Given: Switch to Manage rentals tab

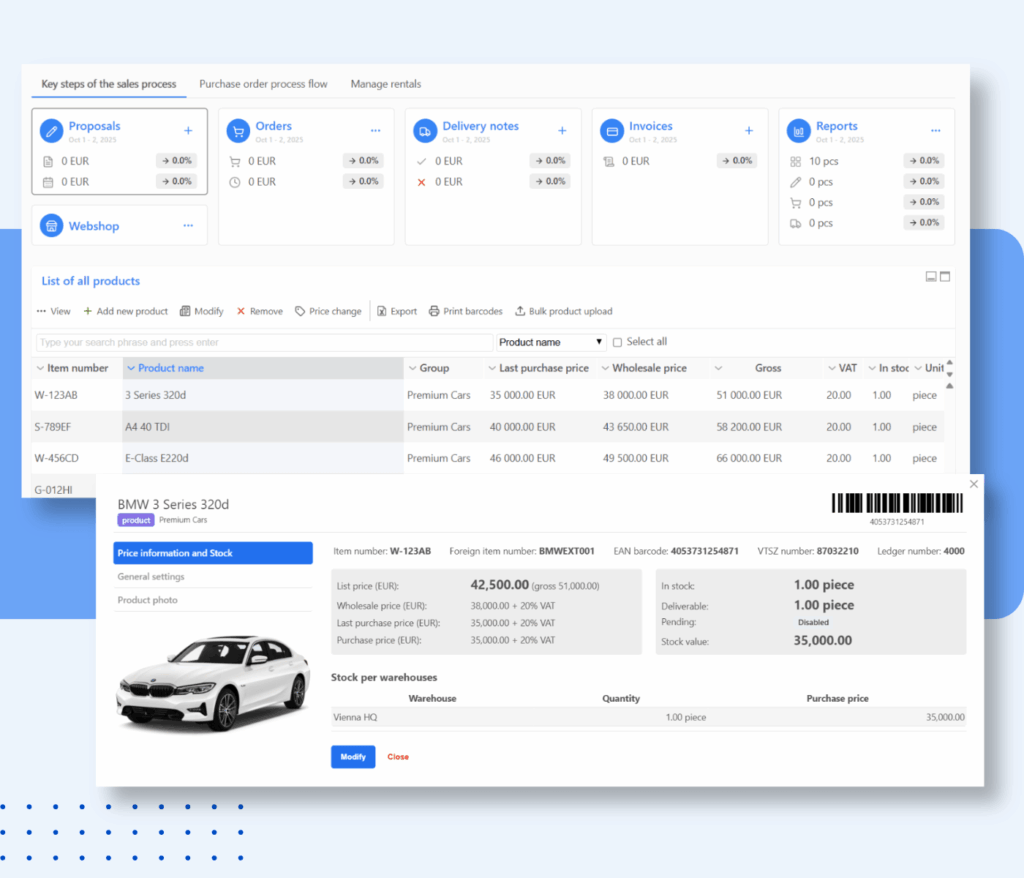Looking at the screenshot, I should click(x=385, y=84).
